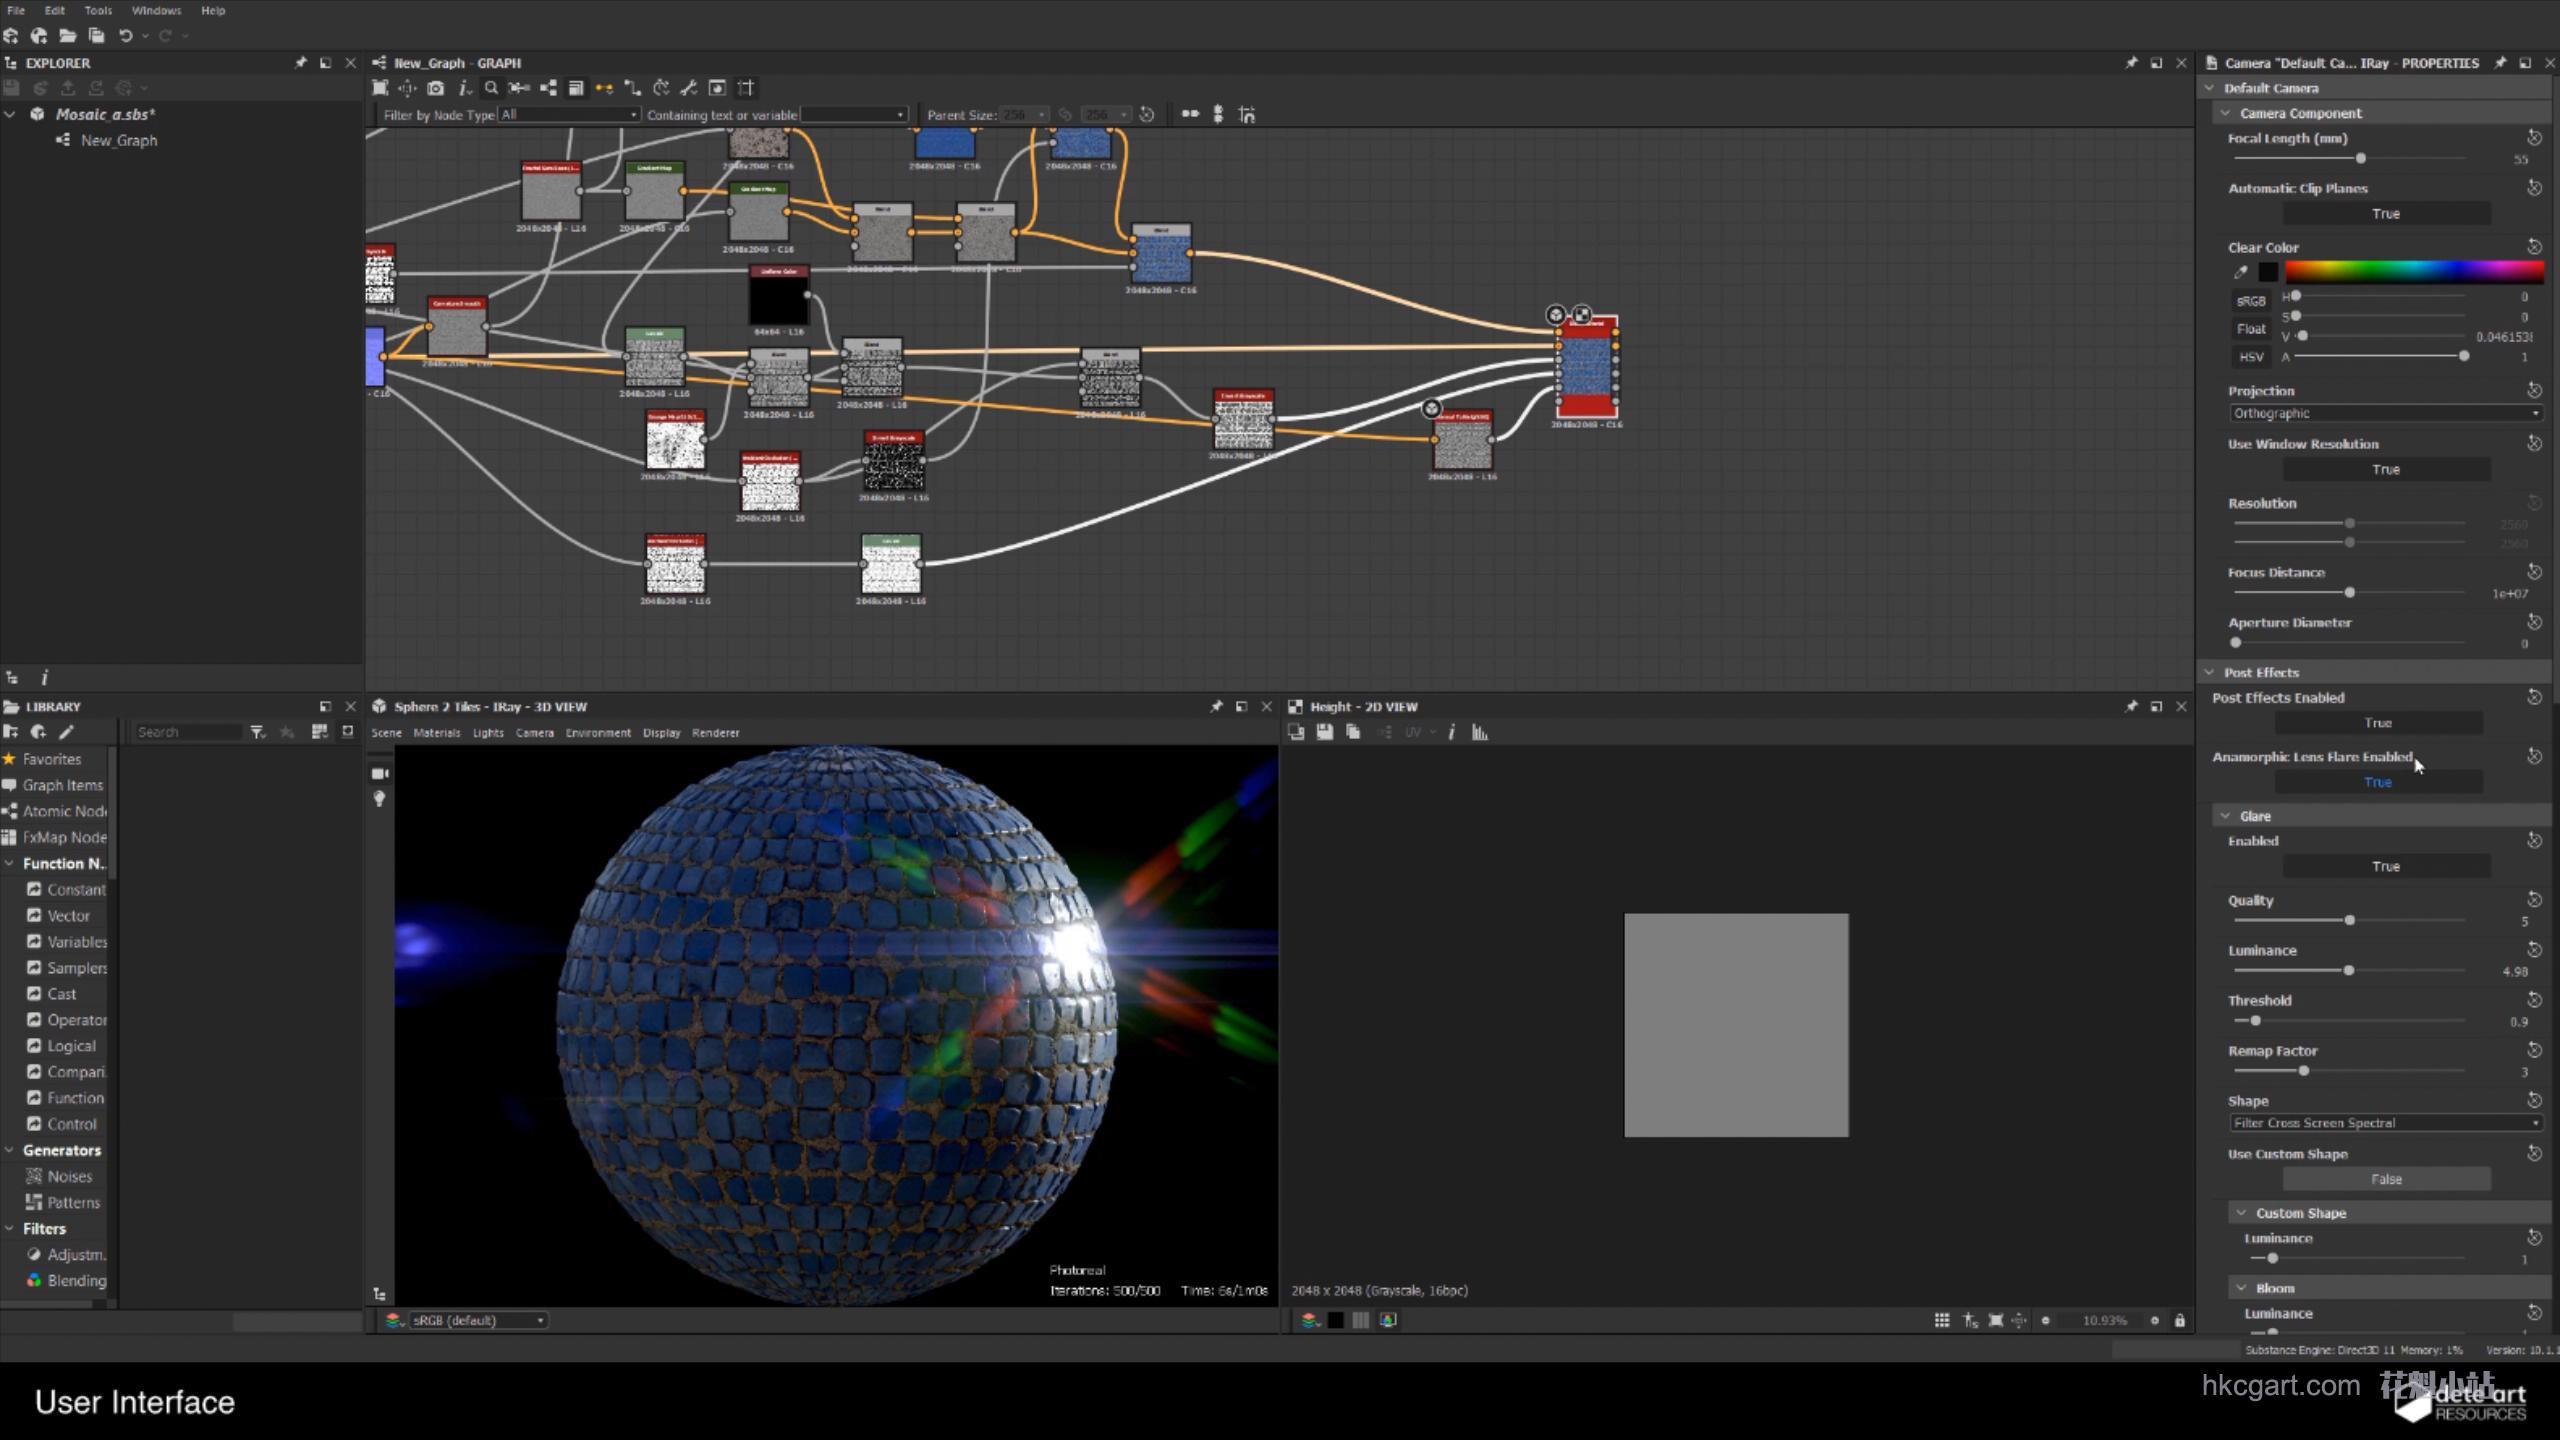Select the HSV color mode button

(x=2251, y=357)
